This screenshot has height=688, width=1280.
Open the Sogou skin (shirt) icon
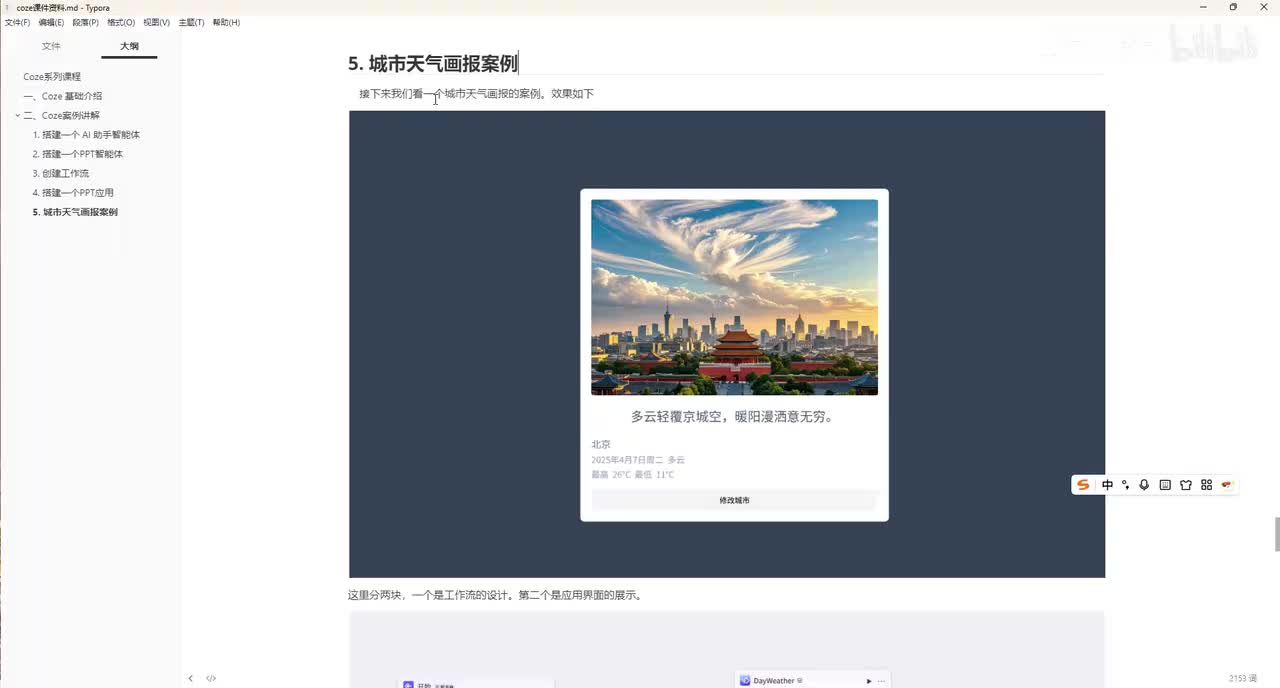point(1186,485)
